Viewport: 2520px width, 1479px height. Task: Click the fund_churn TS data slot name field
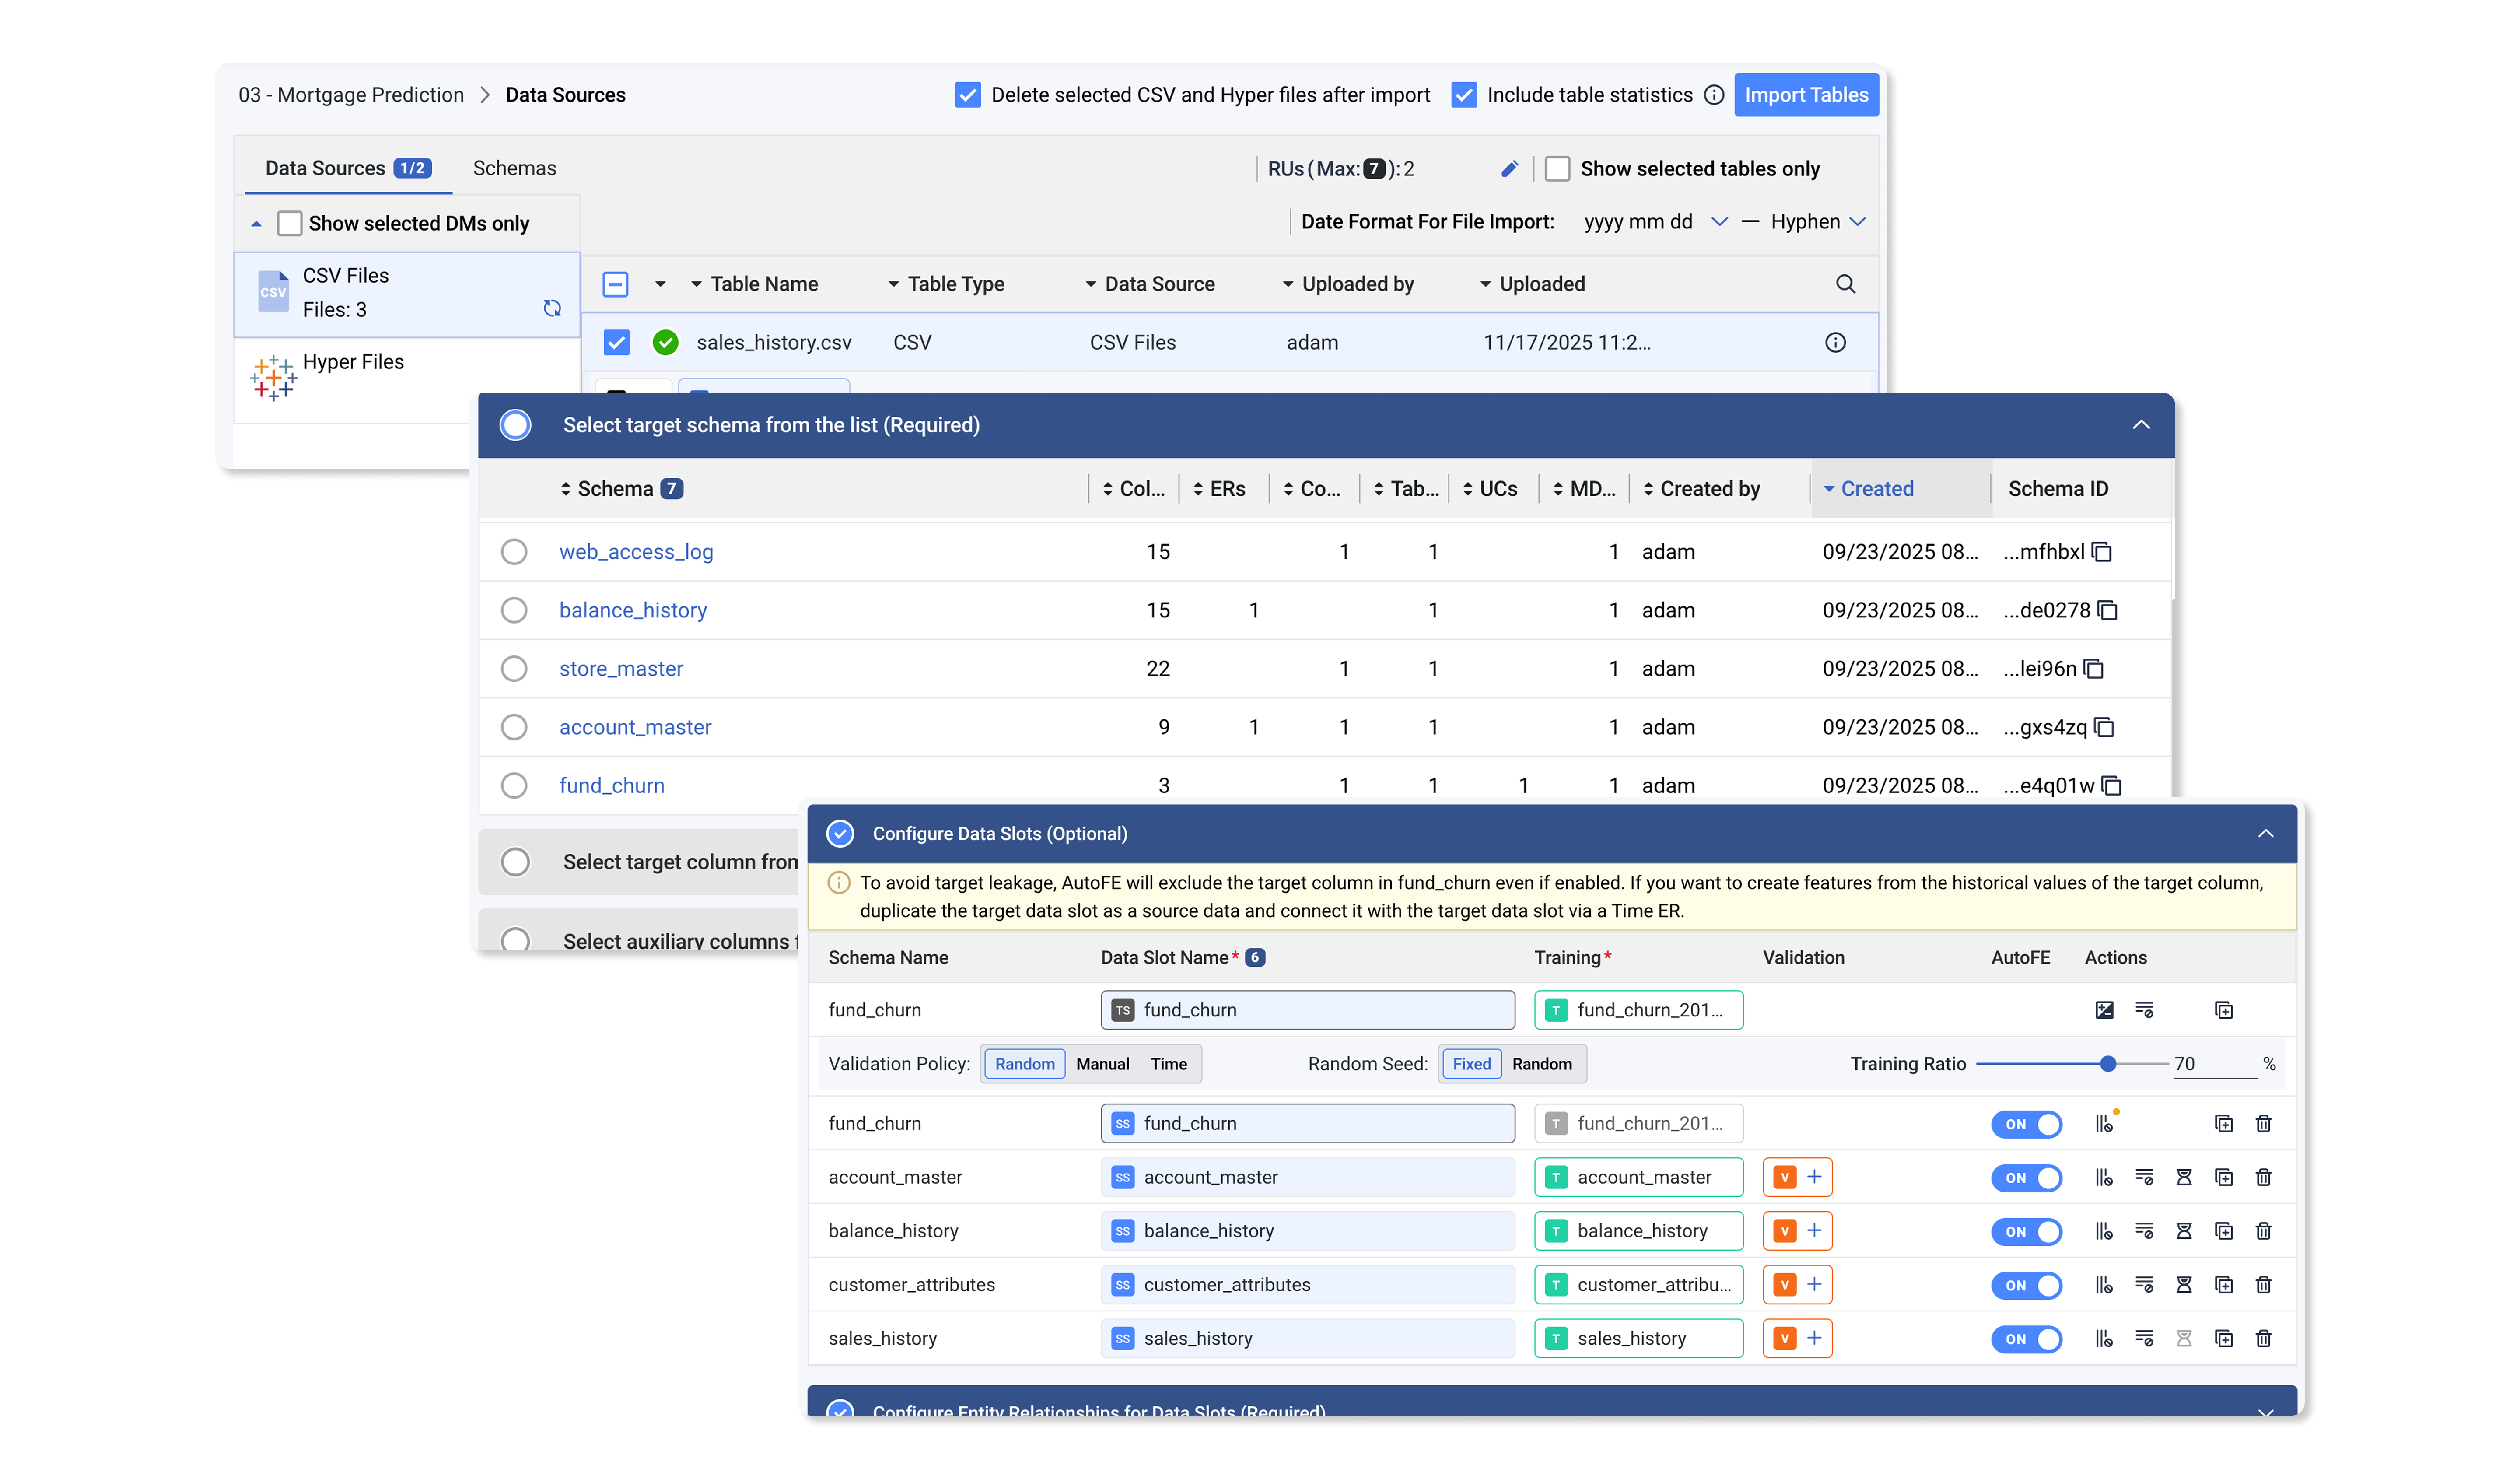pyautogui.click(x=1308, y=1010)
